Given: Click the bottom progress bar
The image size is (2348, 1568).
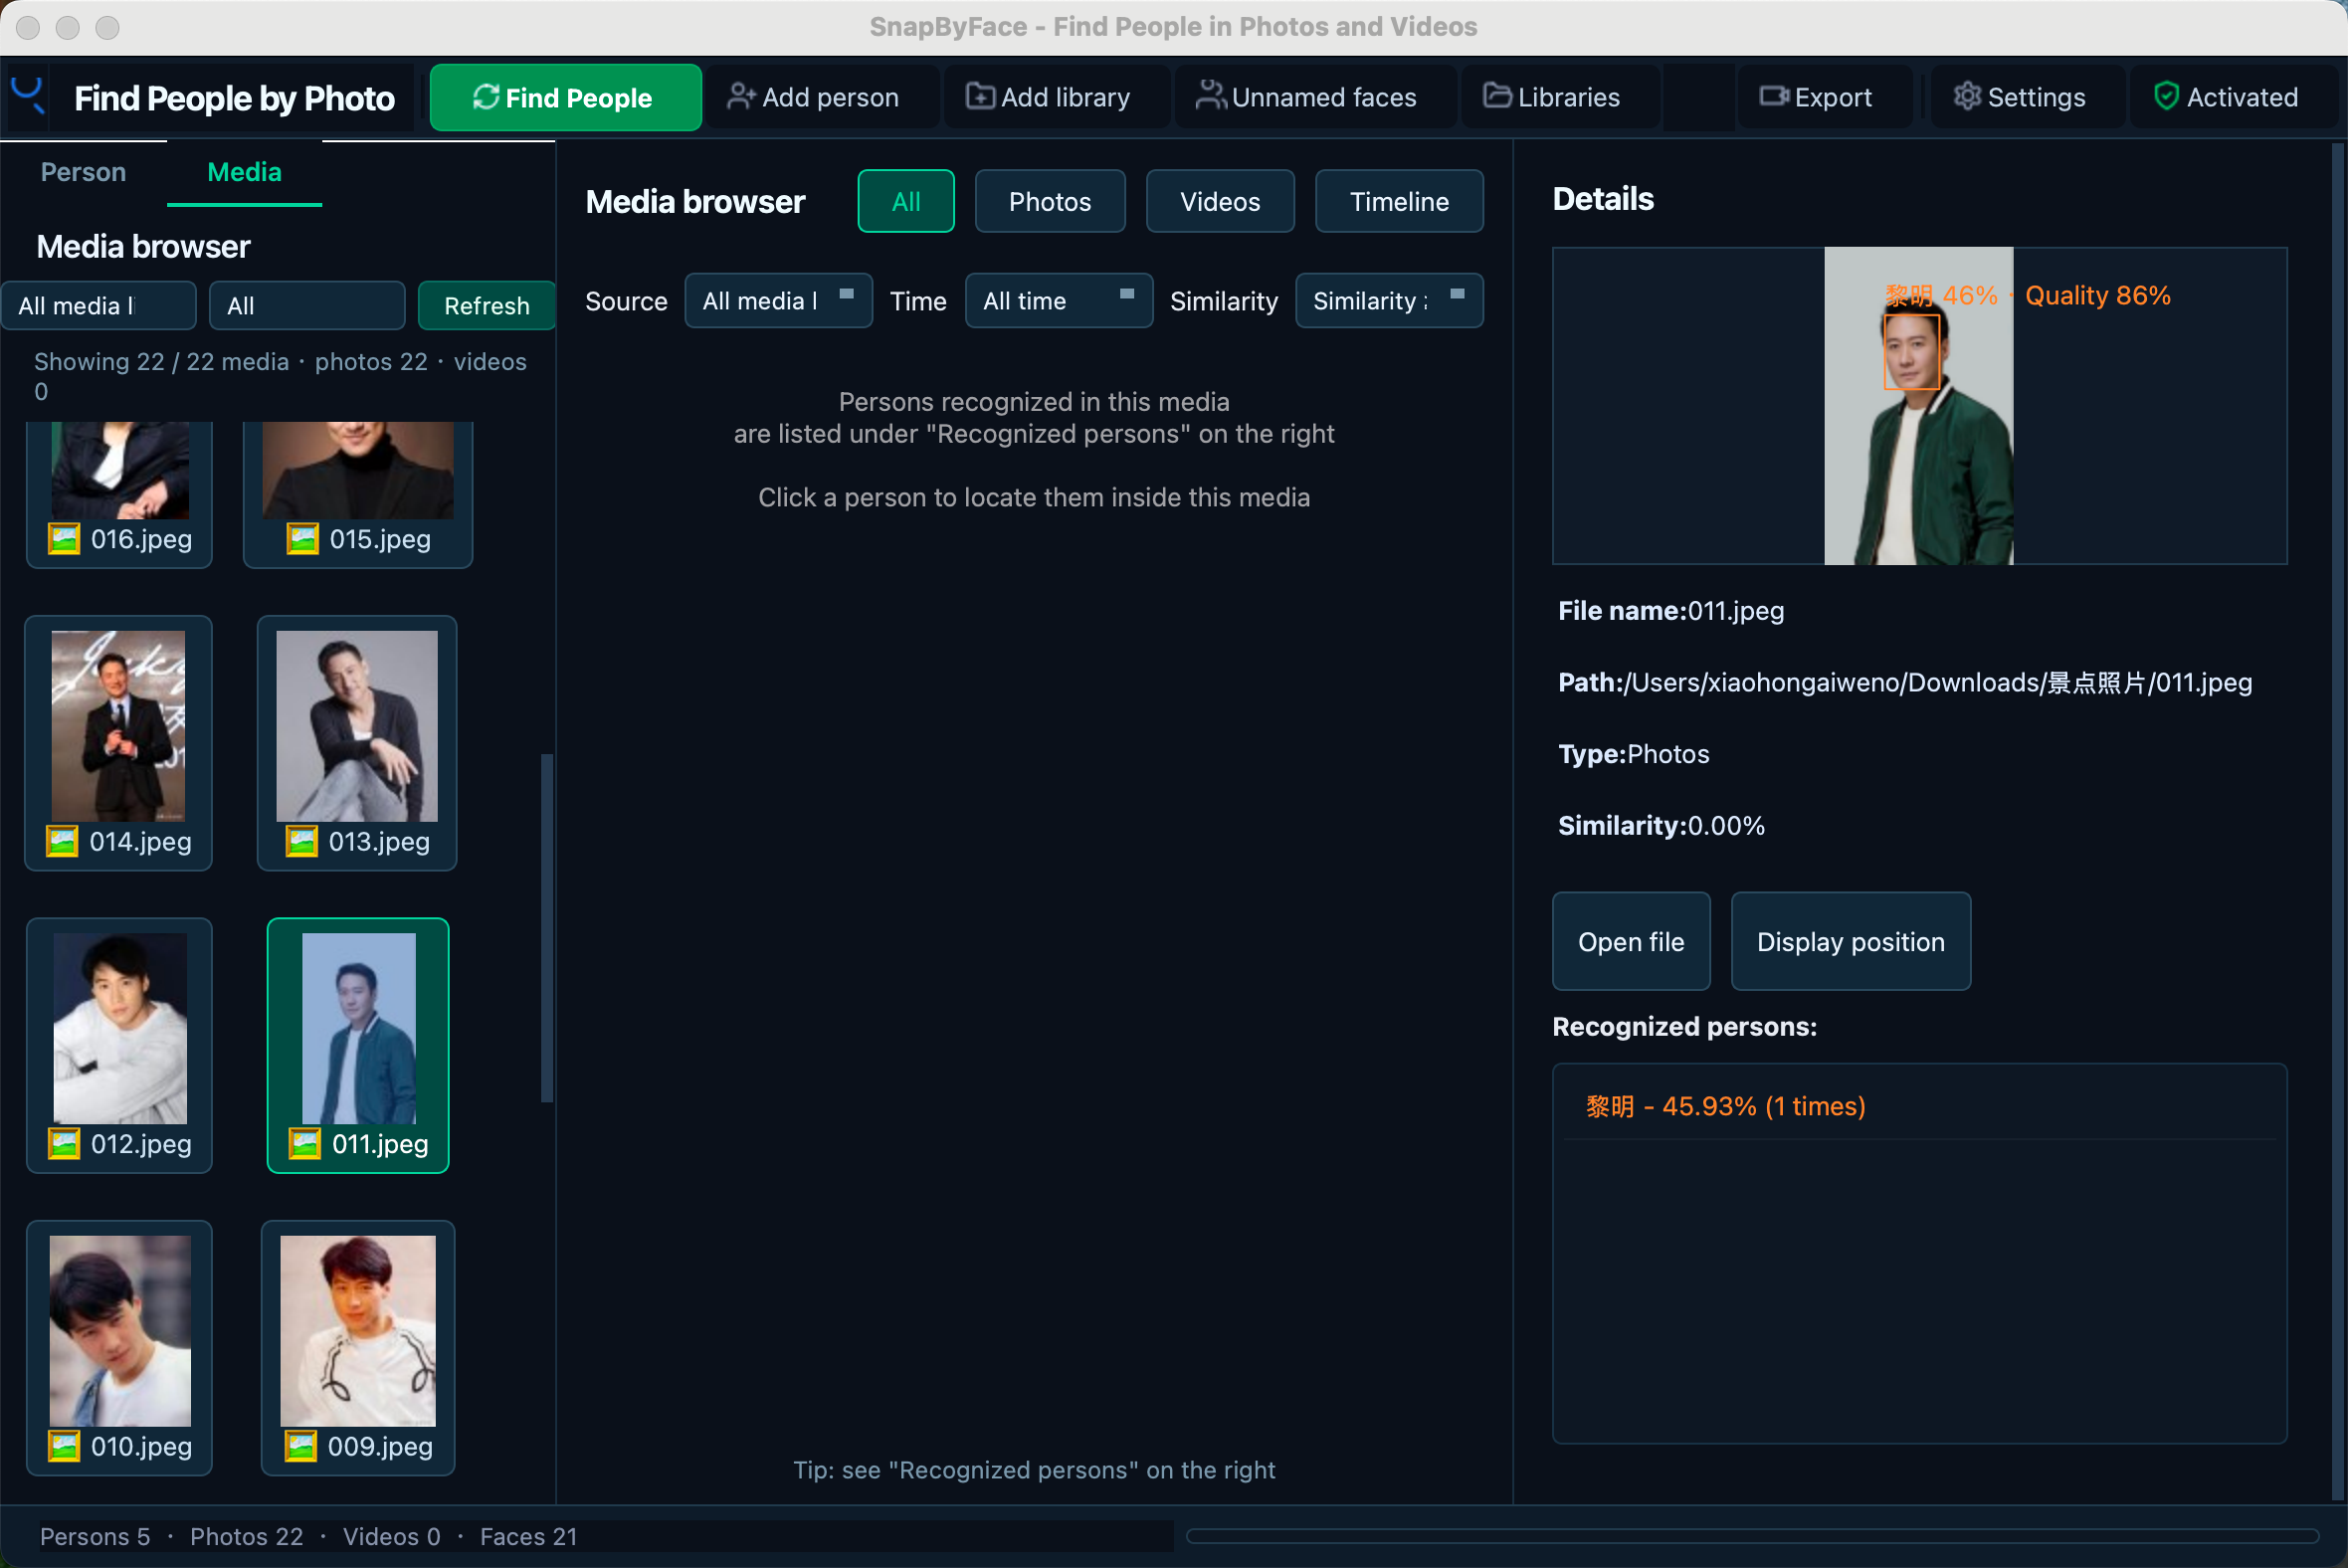Looking at the screenshot, I should point(1752,1536).
